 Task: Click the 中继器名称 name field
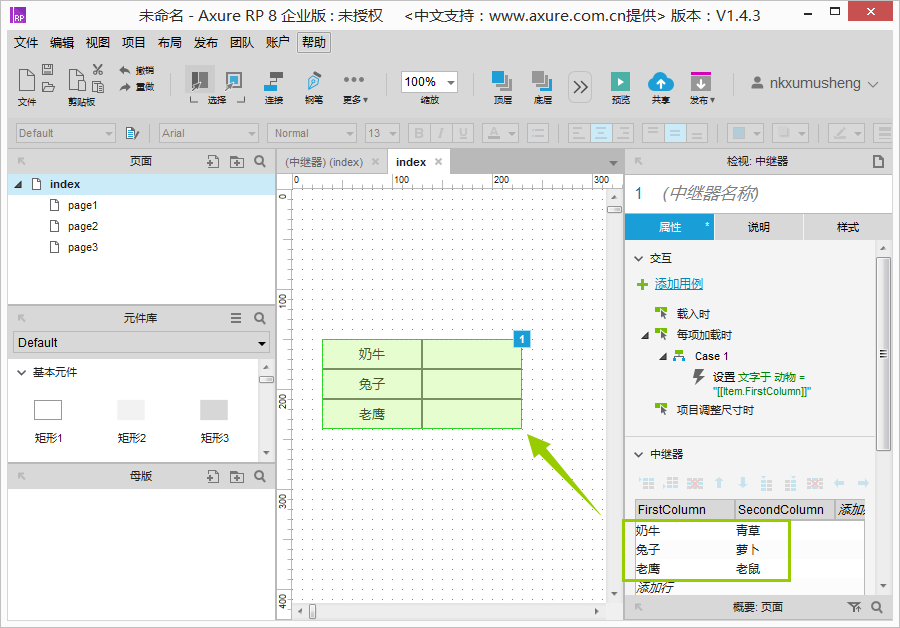coord(711,193)
